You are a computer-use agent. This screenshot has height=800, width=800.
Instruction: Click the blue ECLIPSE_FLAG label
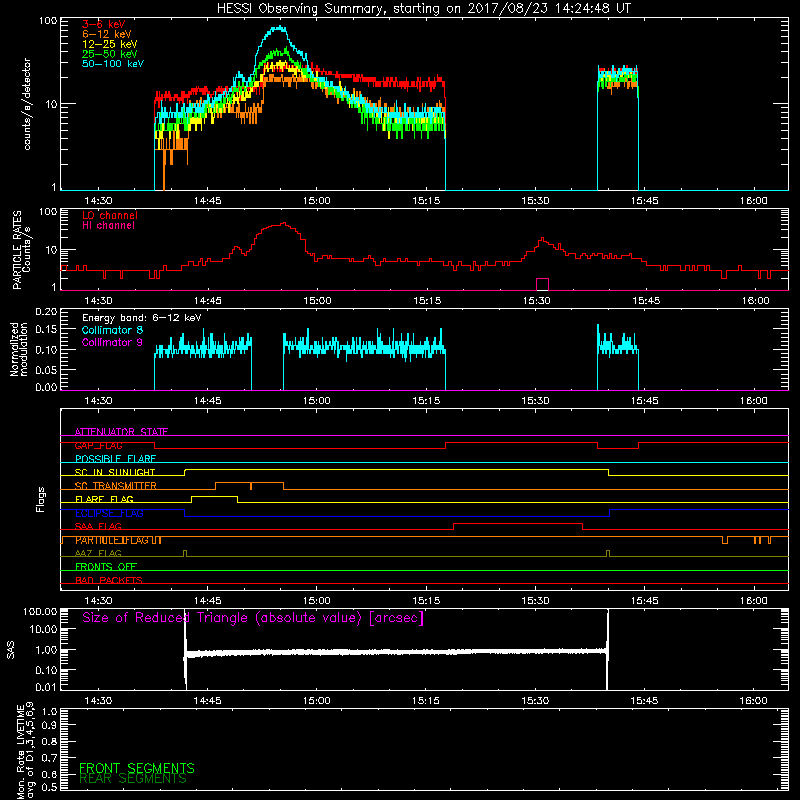coord(109,513)
